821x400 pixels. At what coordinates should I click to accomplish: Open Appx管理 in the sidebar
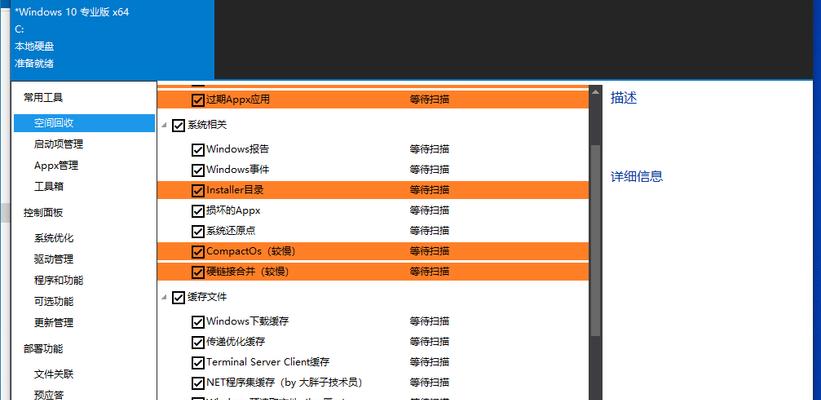56,165
